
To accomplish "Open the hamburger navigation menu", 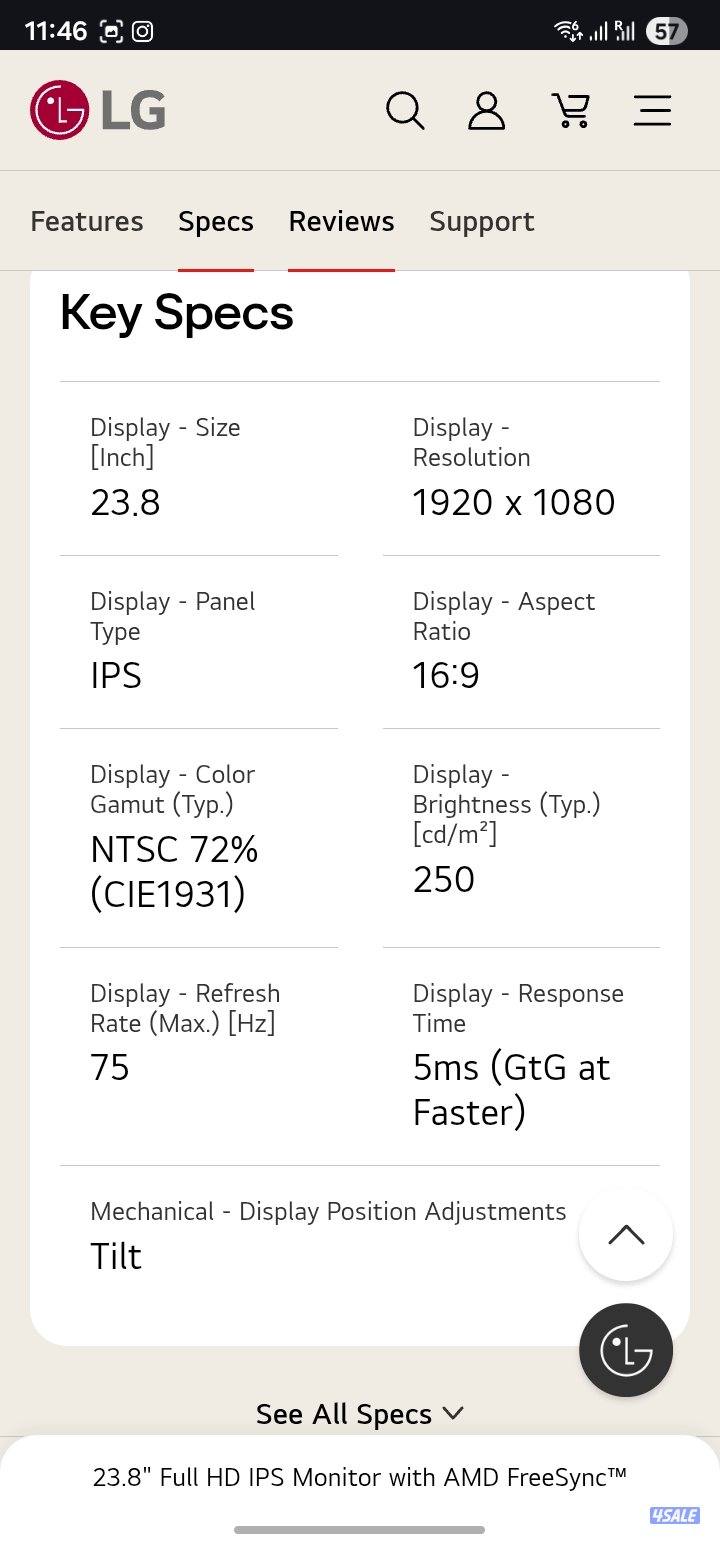I will tap(652, 111).
